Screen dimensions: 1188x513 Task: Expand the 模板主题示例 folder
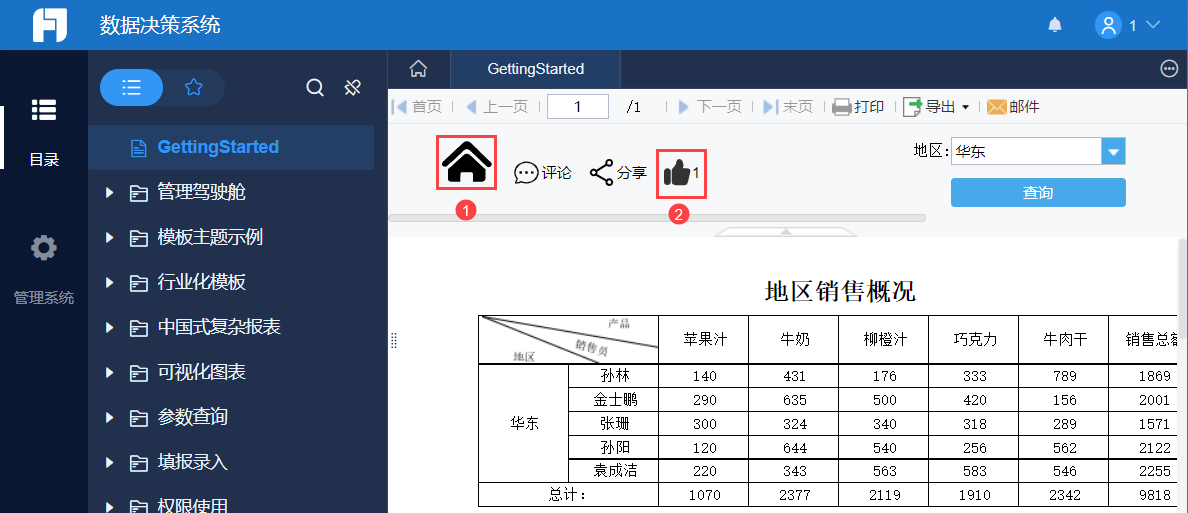pos(110,238)
